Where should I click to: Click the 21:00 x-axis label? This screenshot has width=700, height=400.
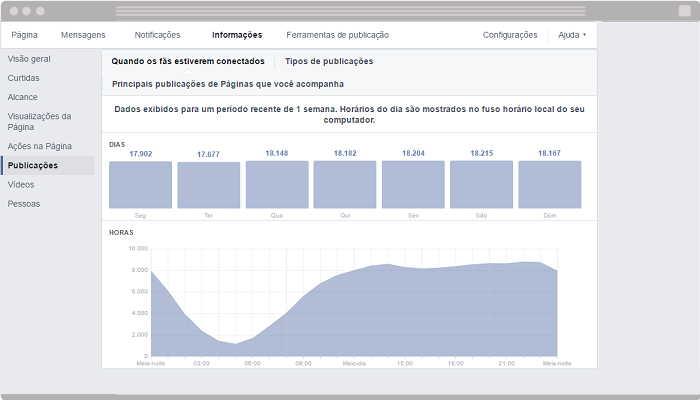(x=506, y=363)
